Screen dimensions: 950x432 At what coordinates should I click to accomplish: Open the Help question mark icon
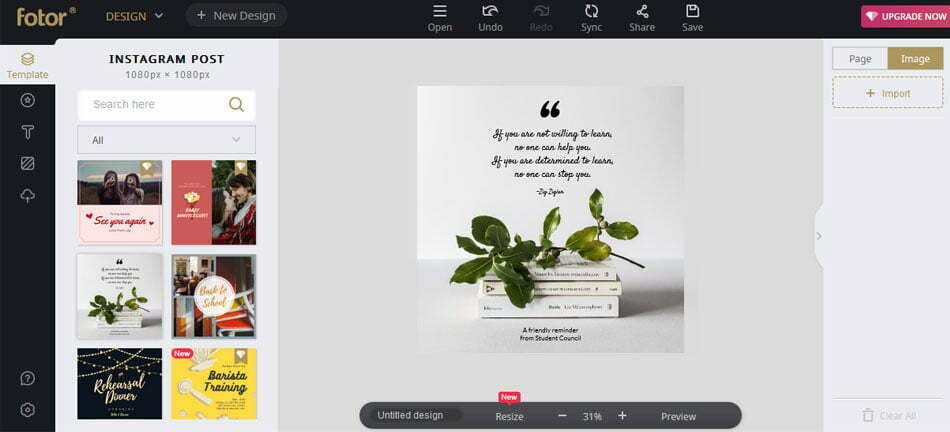[27, 379]
